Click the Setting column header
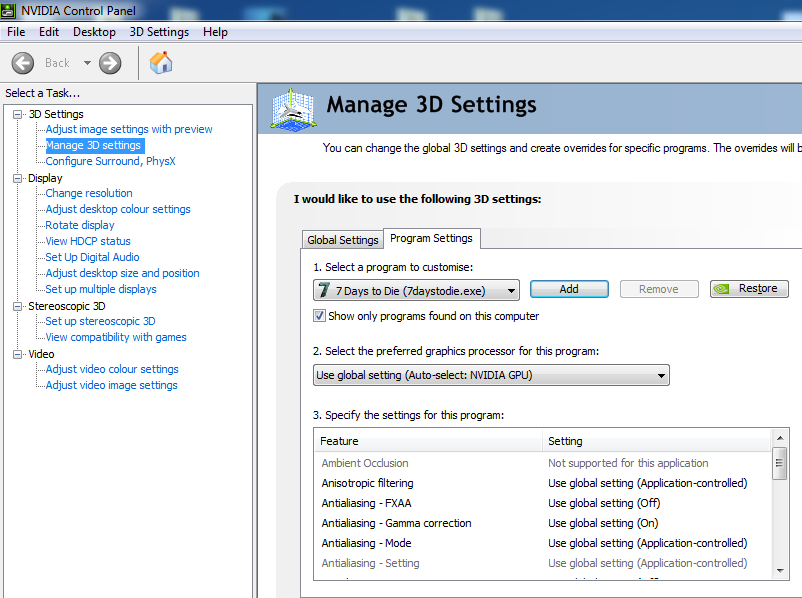 pos(657,441)
